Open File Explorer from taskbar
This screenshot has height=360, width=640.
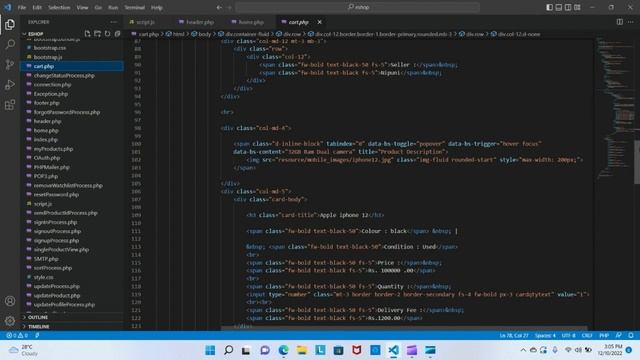click(302, 350)
